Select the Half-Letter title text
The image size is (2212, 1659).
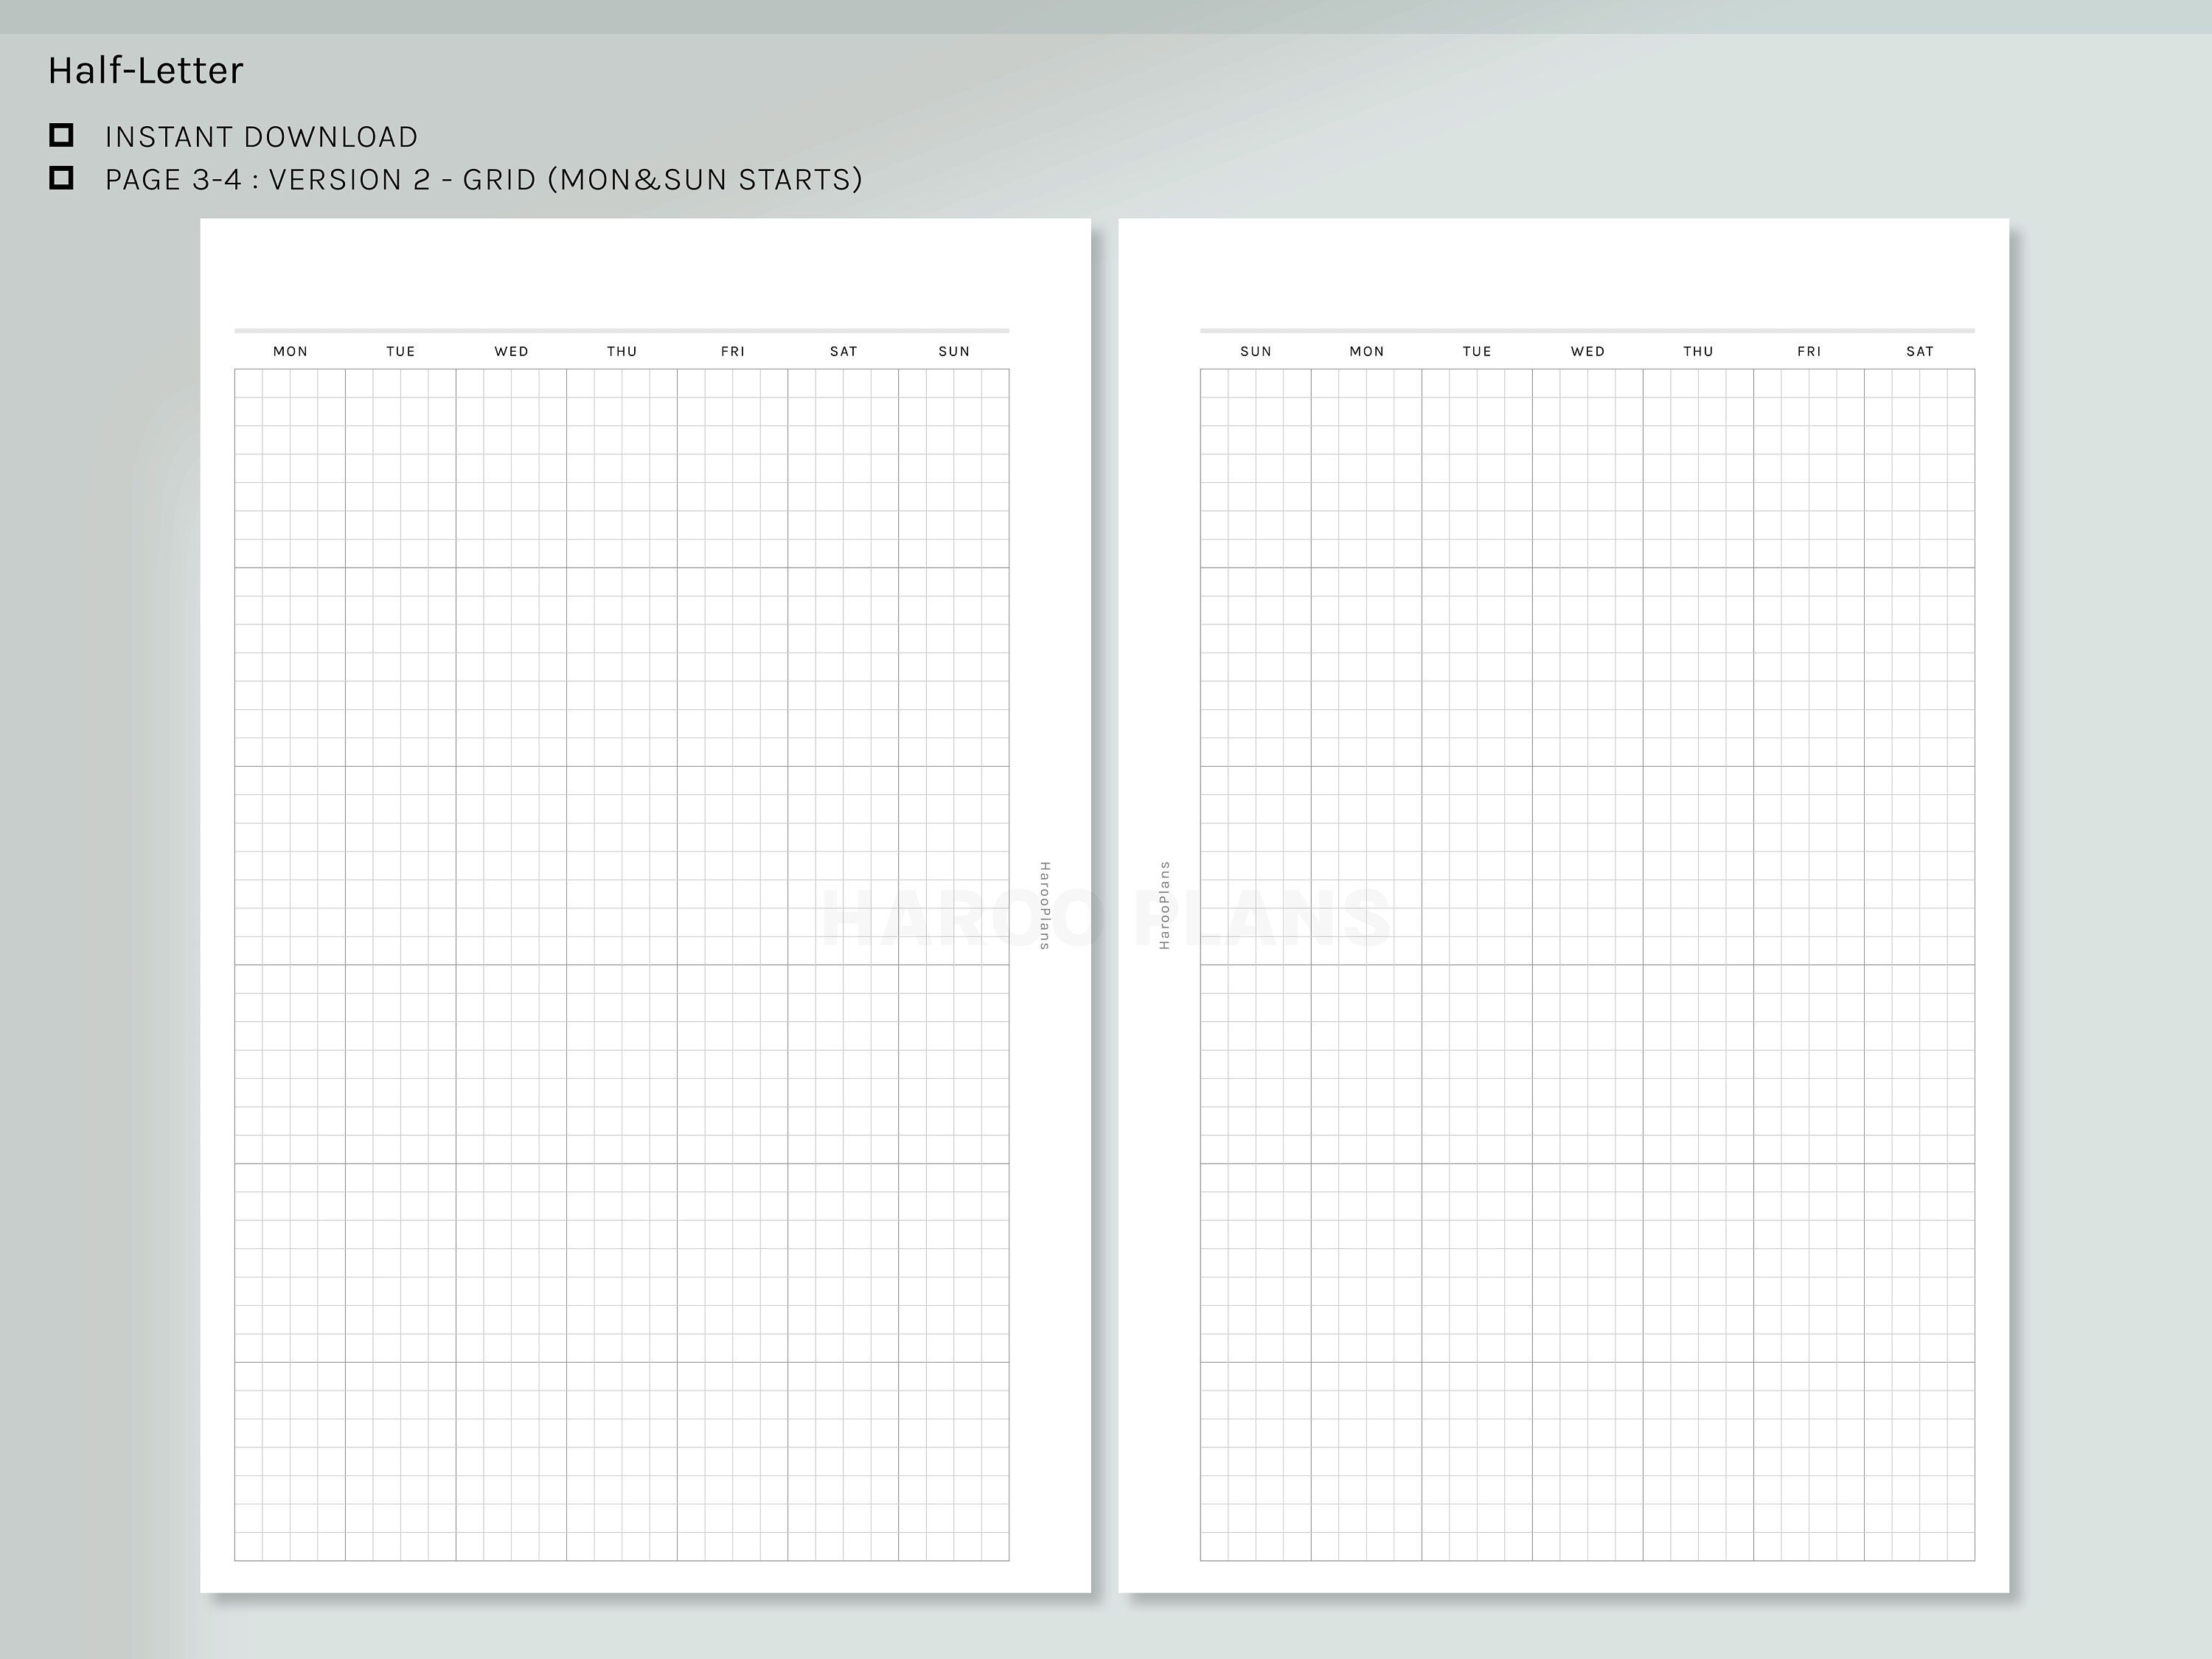point(144,70)
